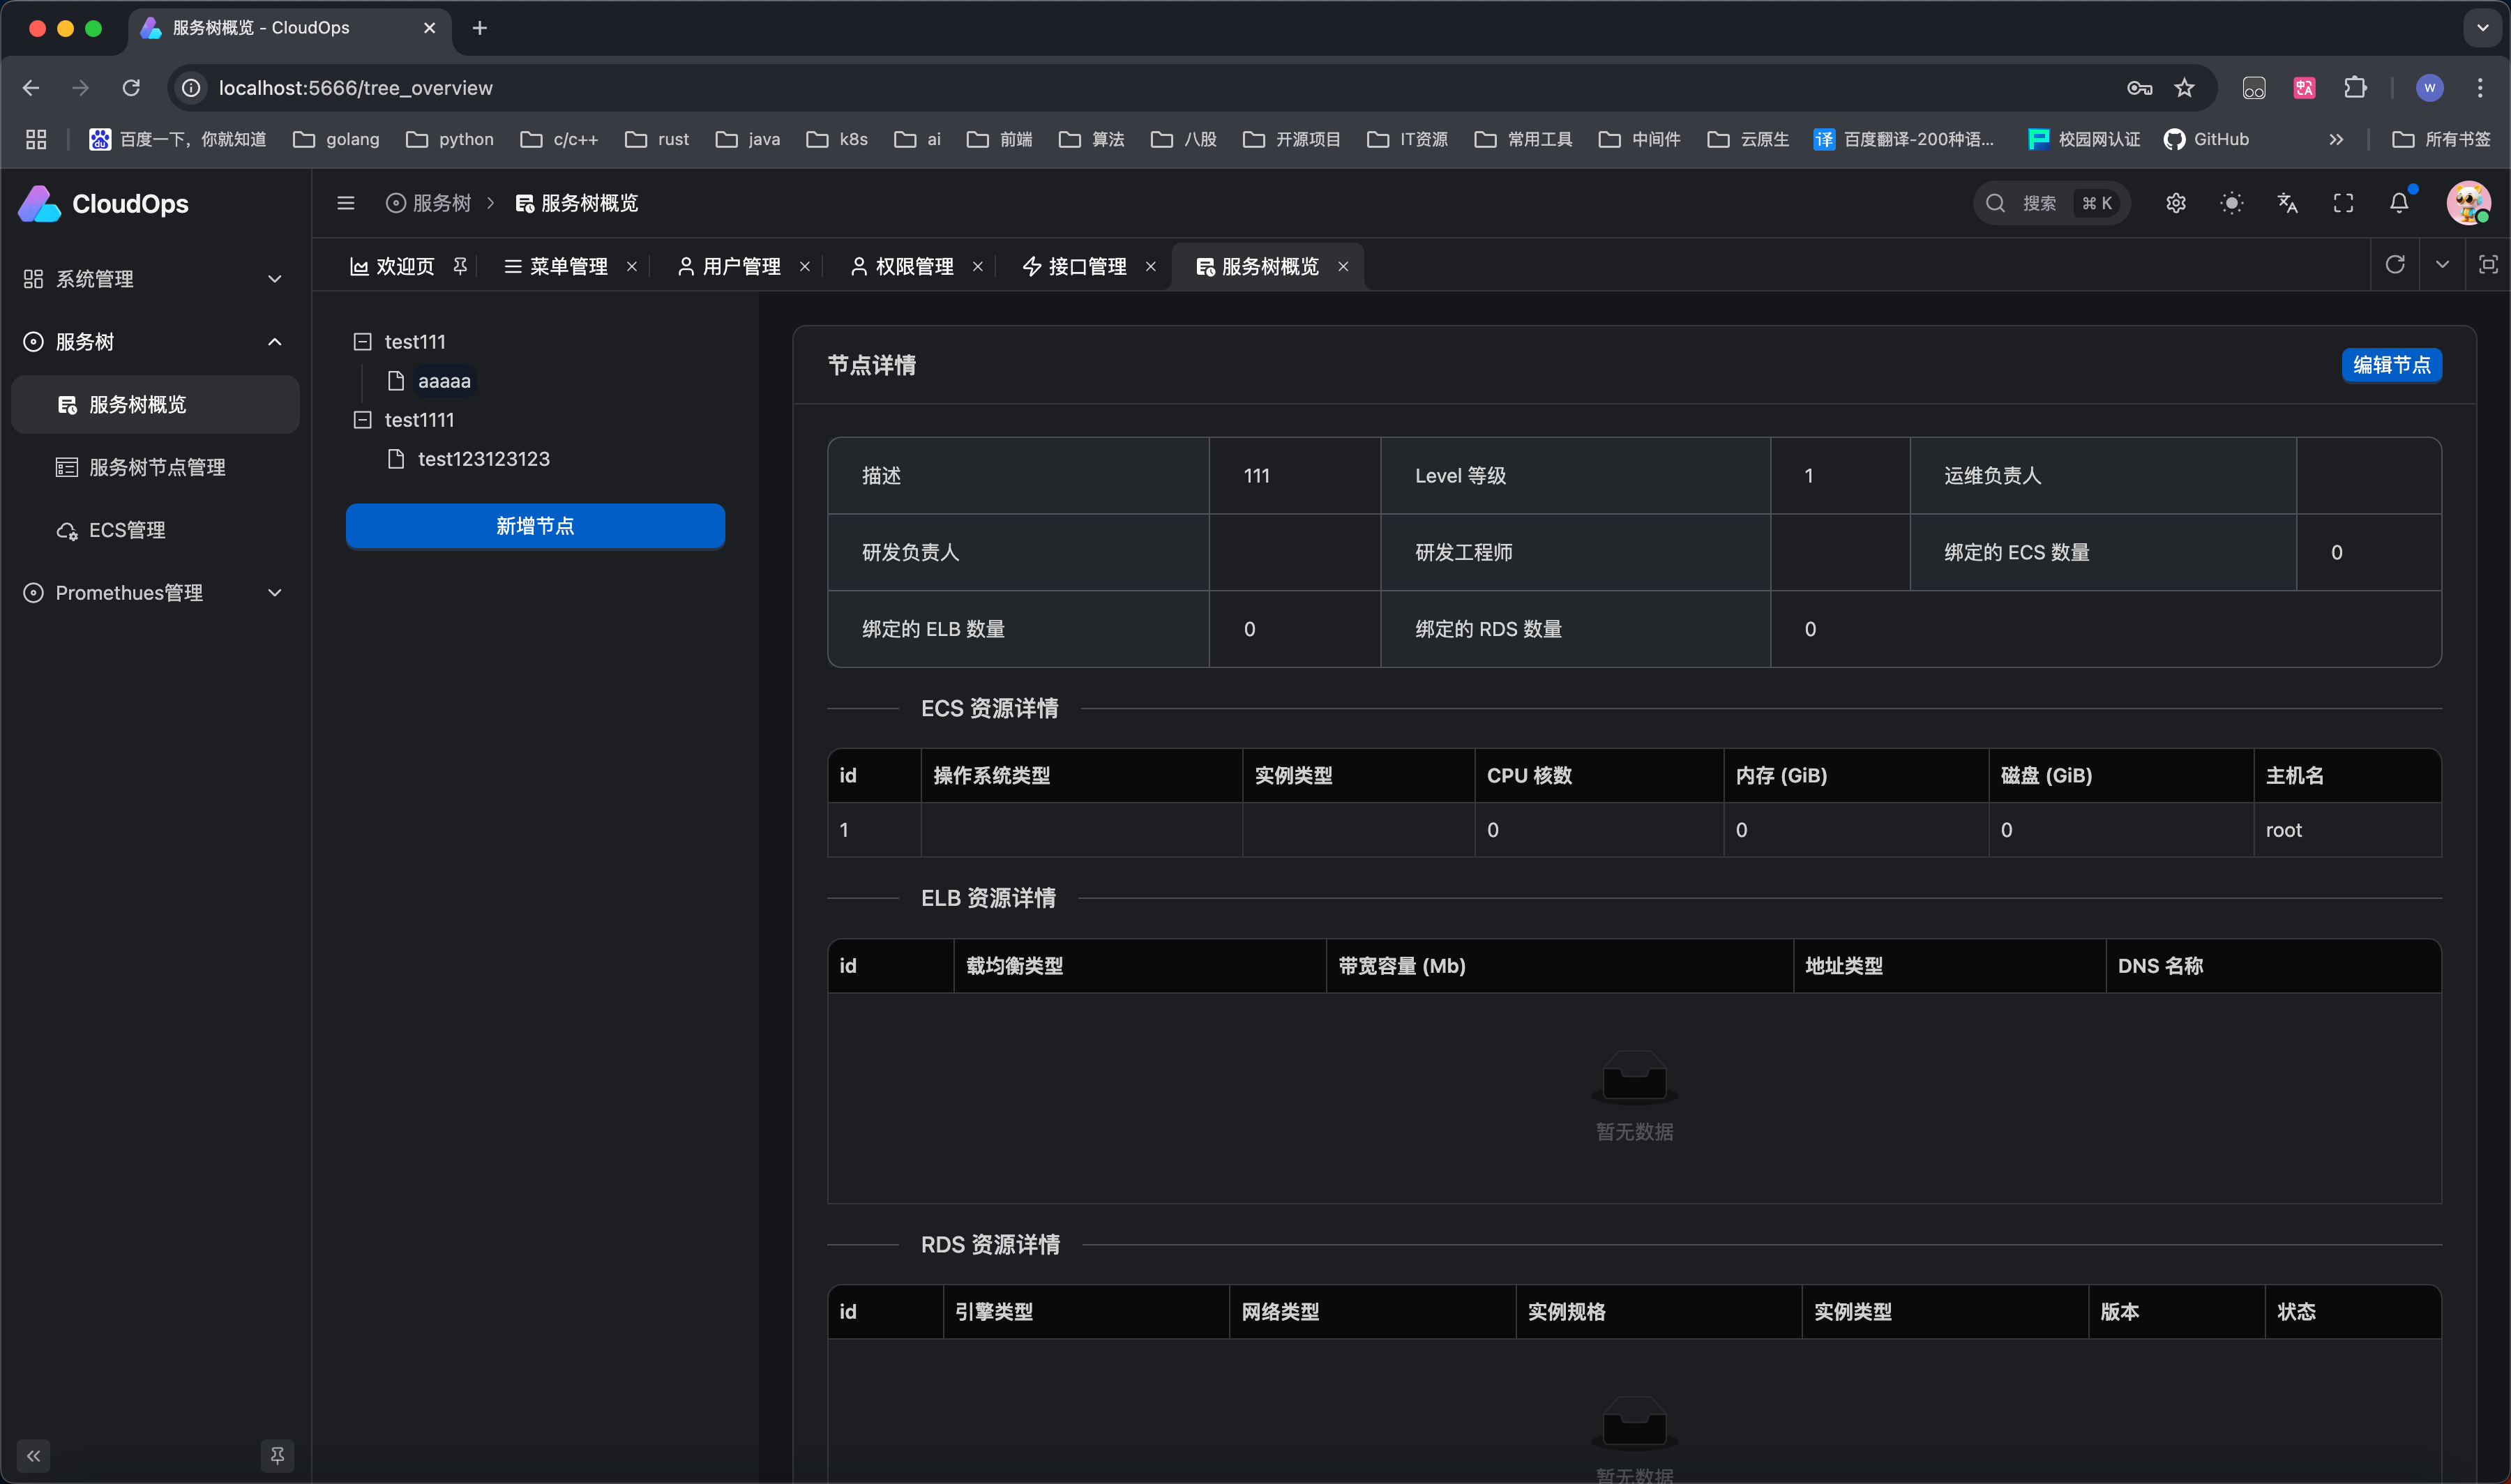Open the settings gear in header
The height and width of the screenshot is (1484, 2511).
2175,203
